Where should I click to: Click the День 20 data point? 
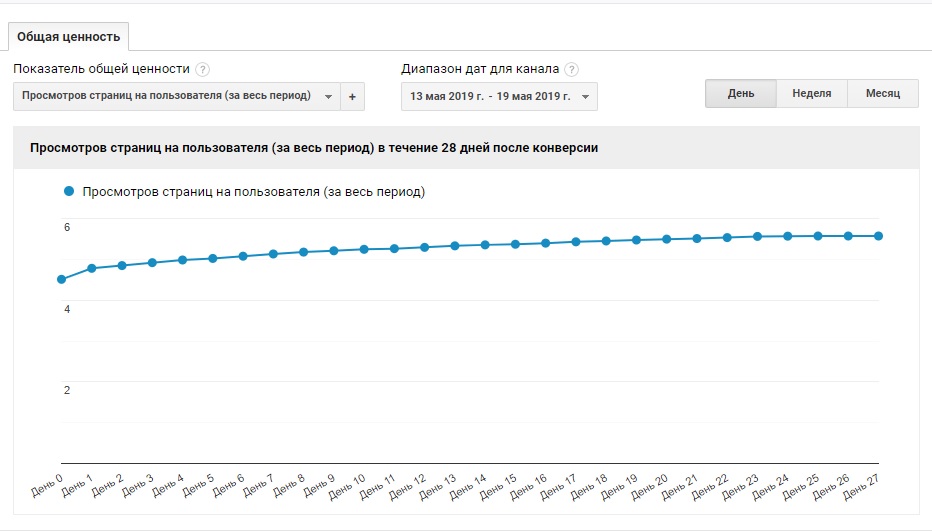(x=666, y=239)
